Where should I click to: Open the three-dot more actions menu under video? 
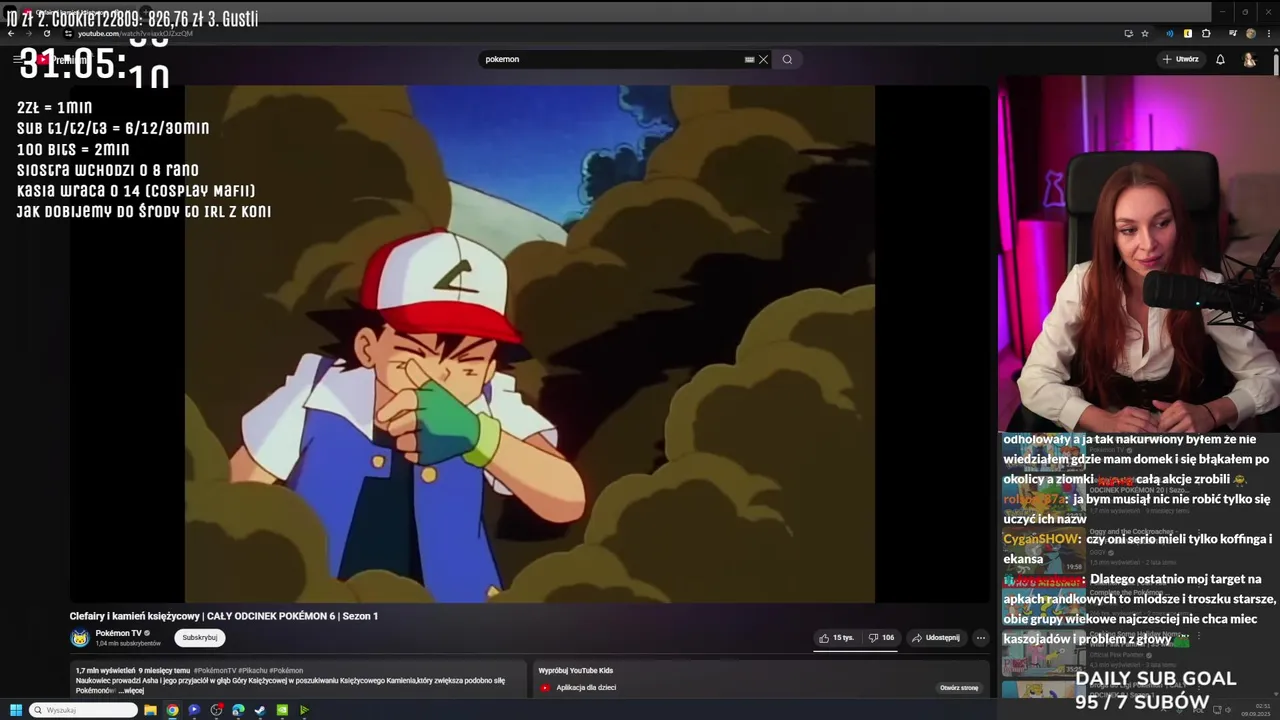tap(981, 637)
